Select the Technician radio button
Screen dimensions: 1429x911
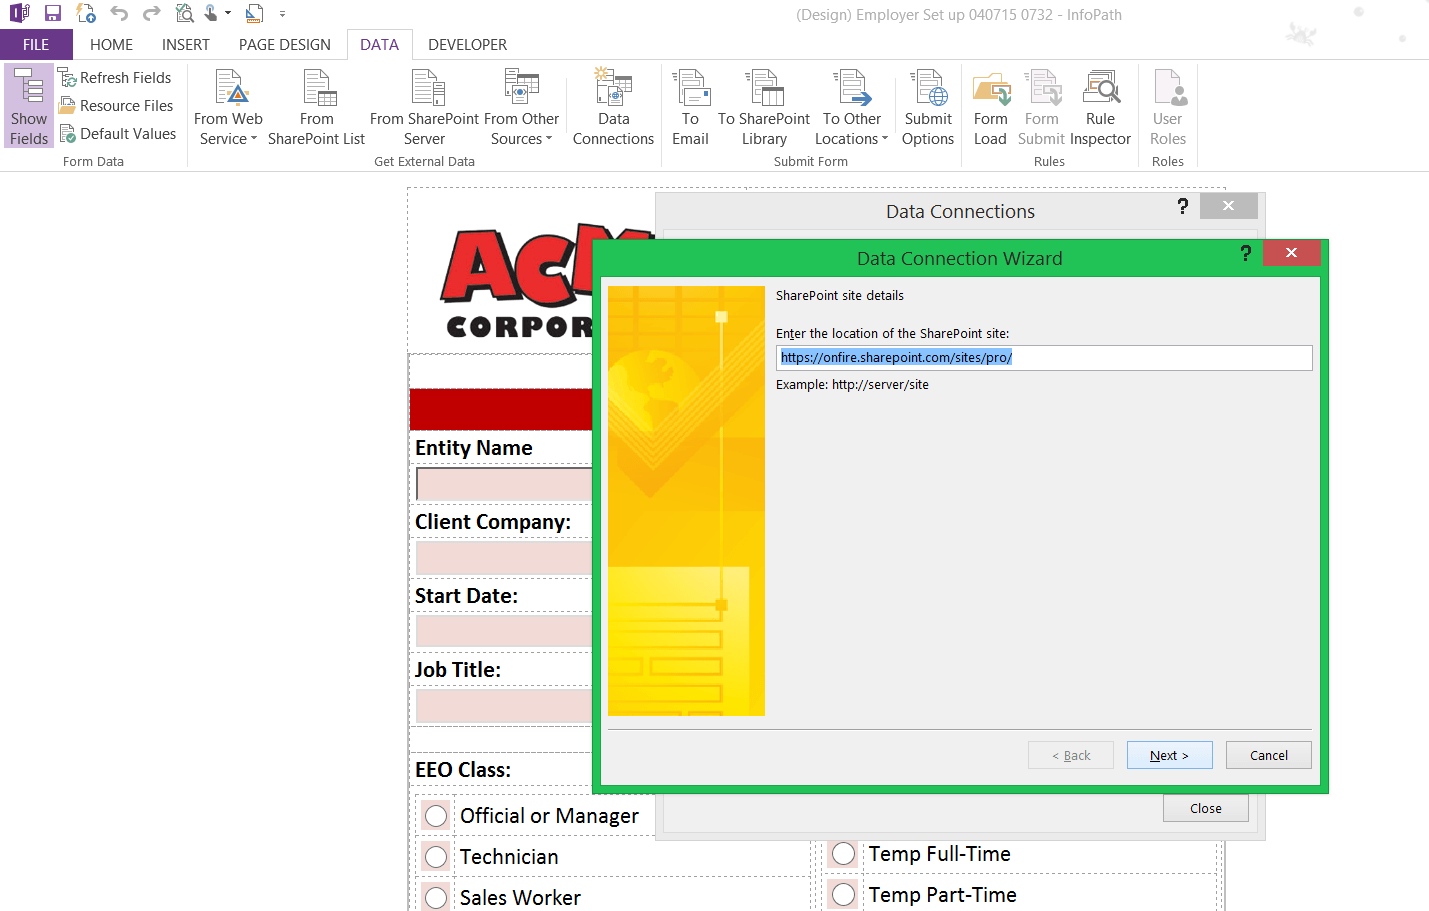click(x=436, y=857)
